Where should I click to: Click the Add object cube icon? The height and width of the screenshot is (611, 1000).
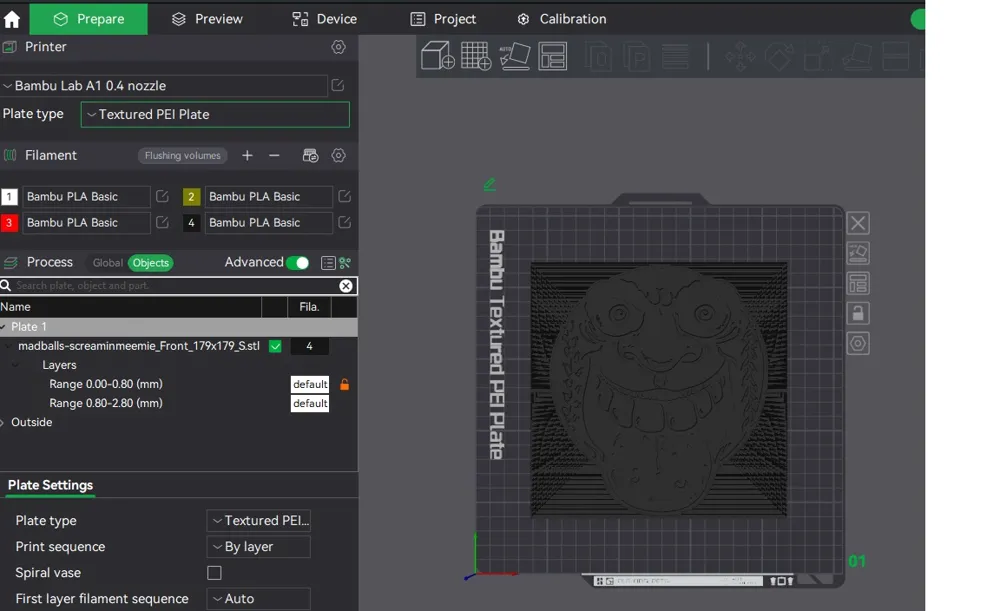[x=438, y=55]
